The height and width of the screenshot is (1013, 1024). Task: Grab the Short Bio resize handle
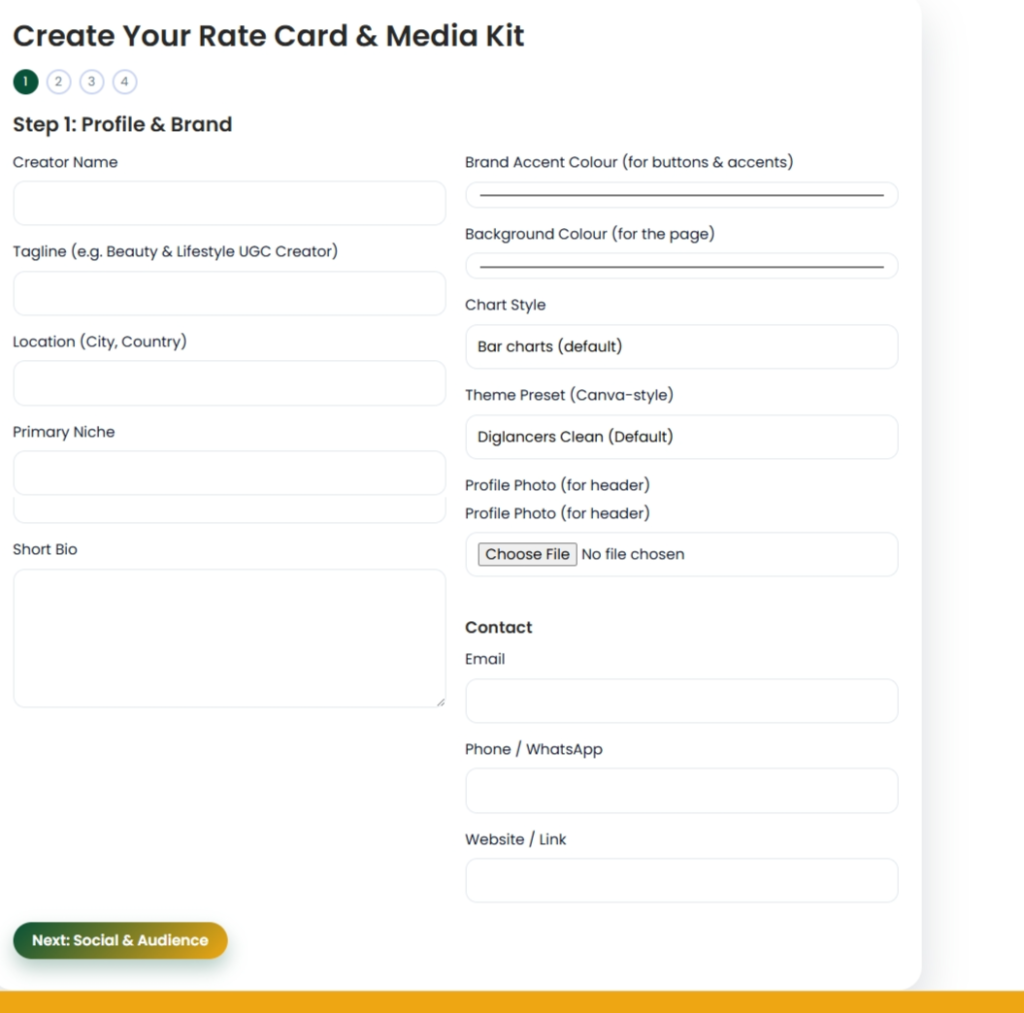[440, 702]
